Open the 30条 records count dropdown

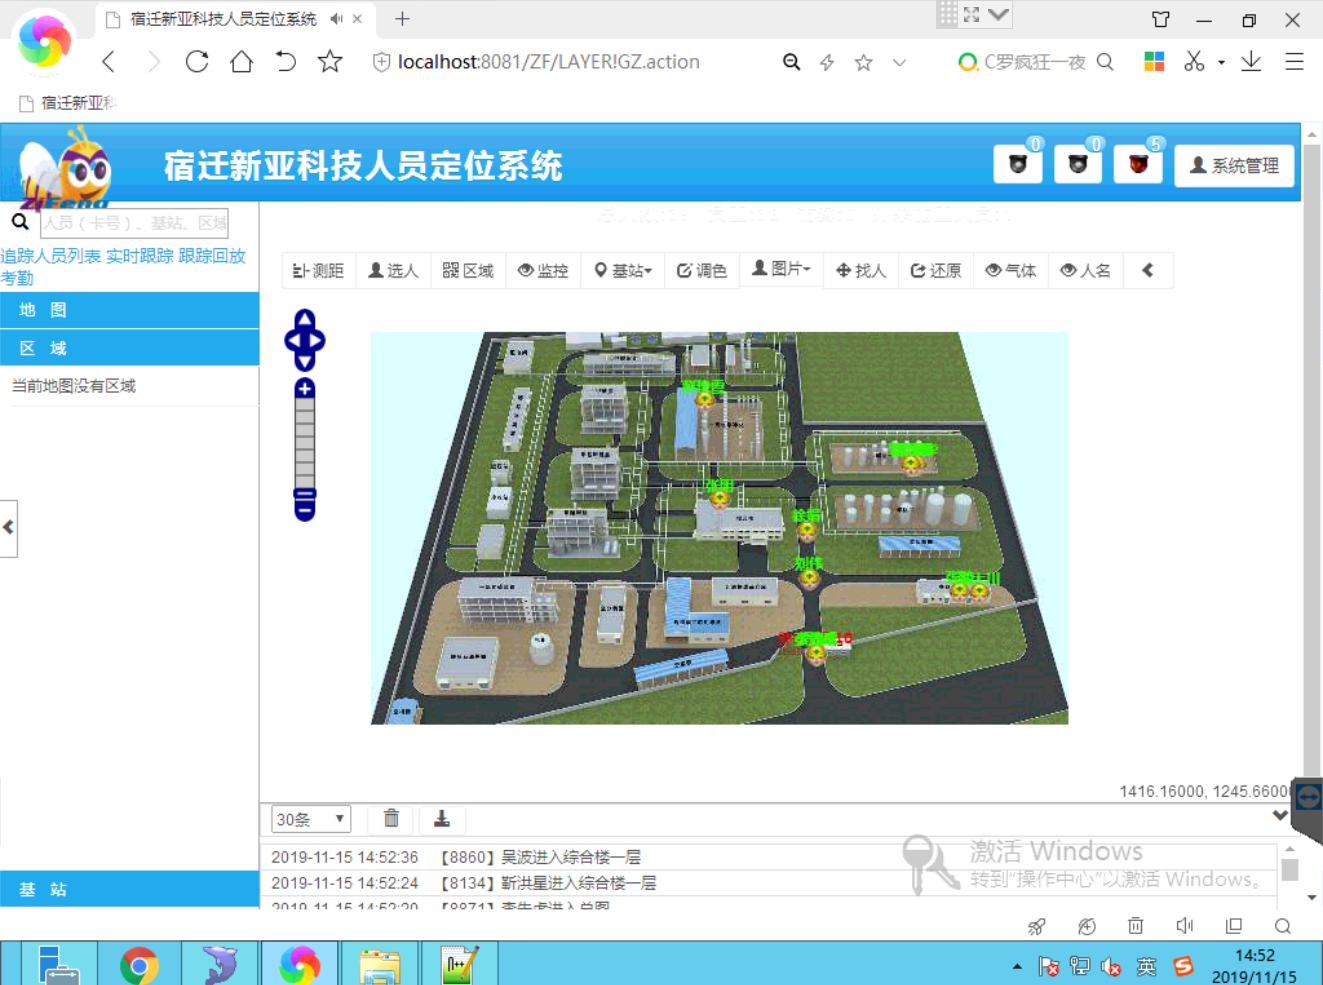[308, 818]
